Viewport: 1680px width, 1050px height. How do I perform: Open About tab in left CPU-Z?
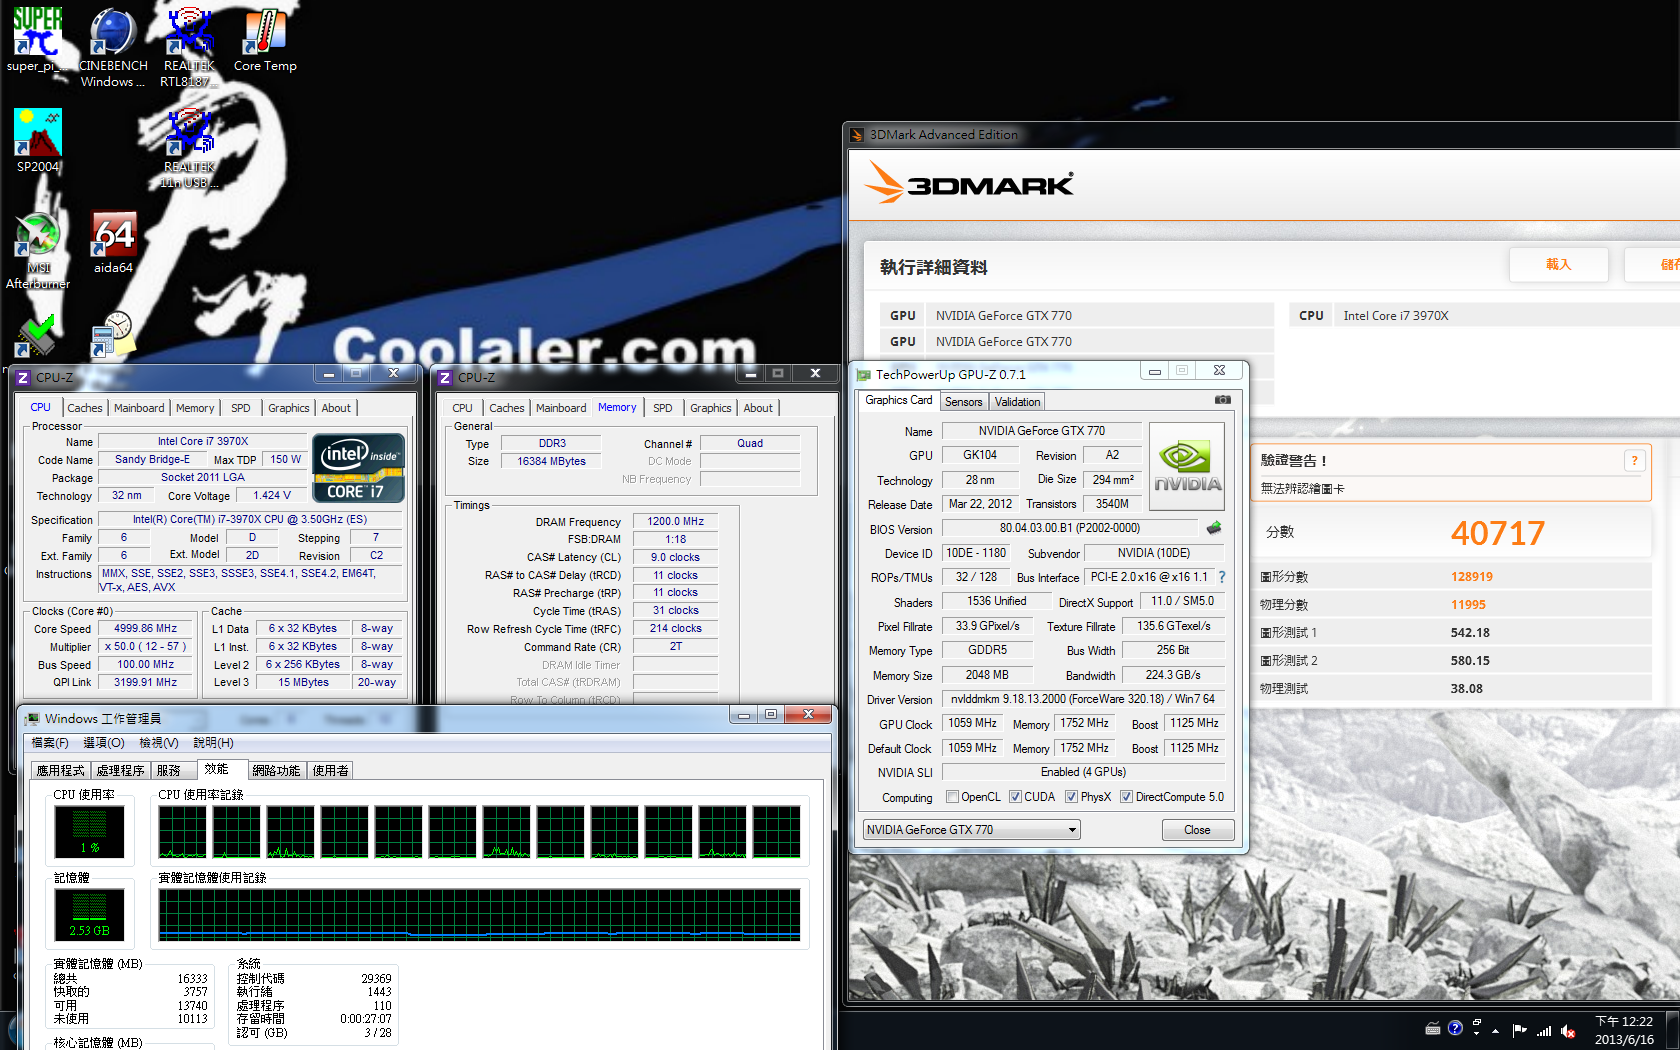(x=336, y=408)
